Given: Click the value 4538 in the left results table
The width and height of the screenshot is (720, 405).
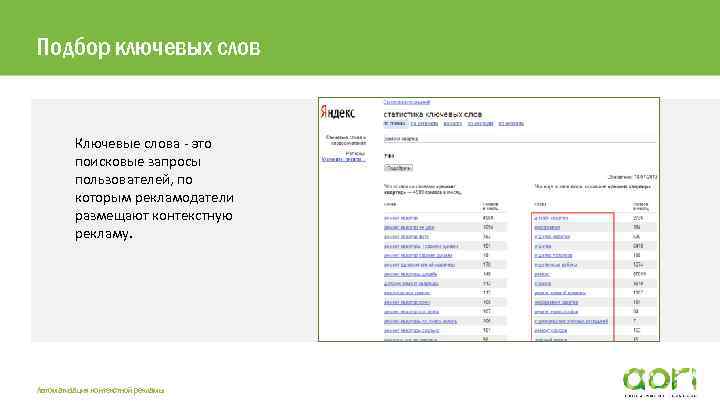Looking at the screenshot, I should [x=488, y=218].
